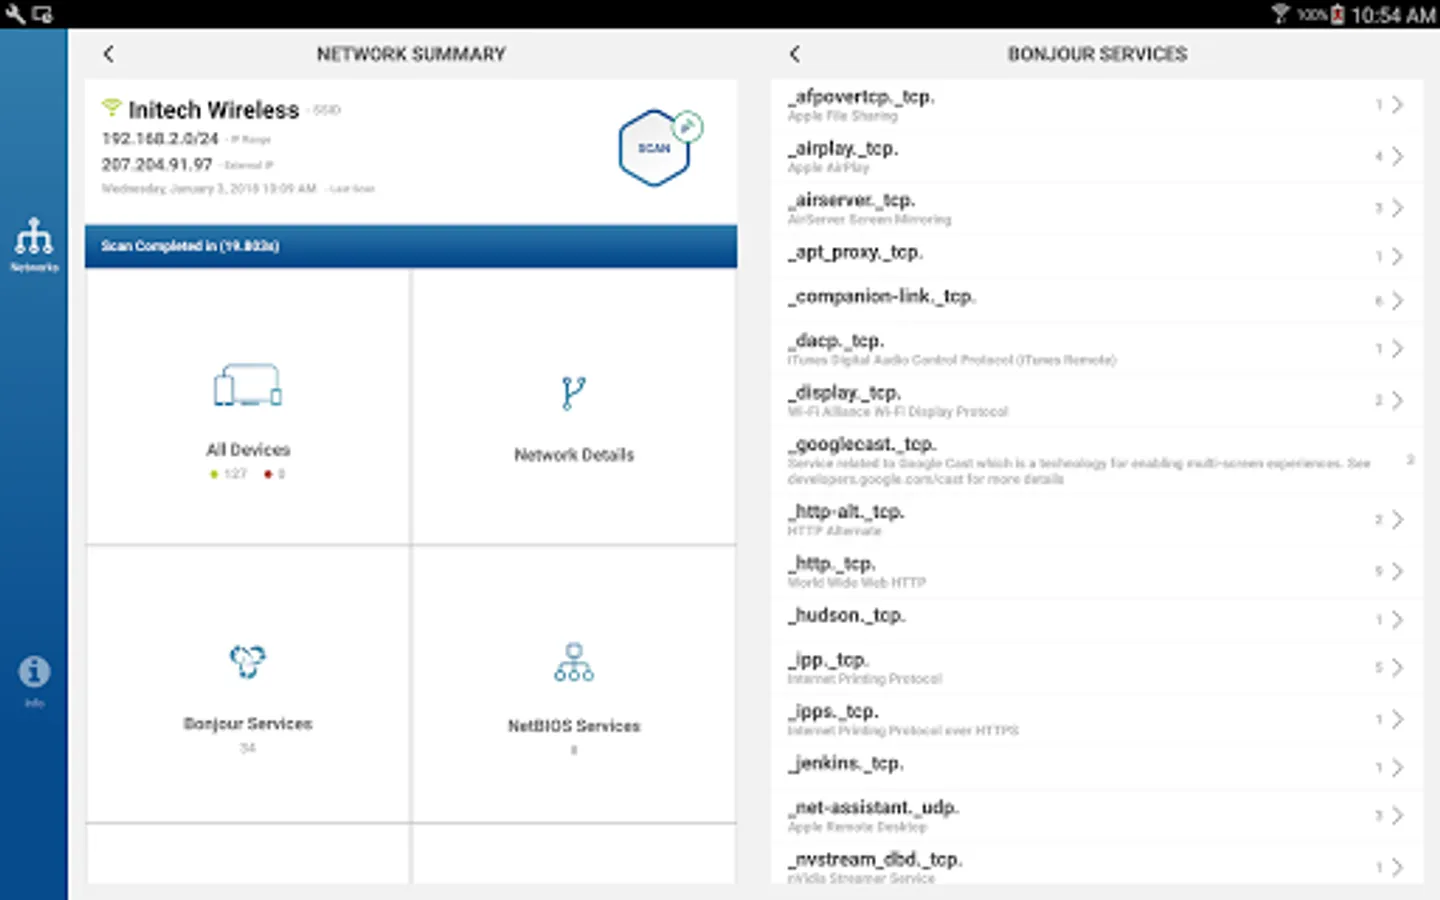Expand the _afpovertcp._tcp. chevron
This screenshot has height=900, width=1440.
(1398, 105)
